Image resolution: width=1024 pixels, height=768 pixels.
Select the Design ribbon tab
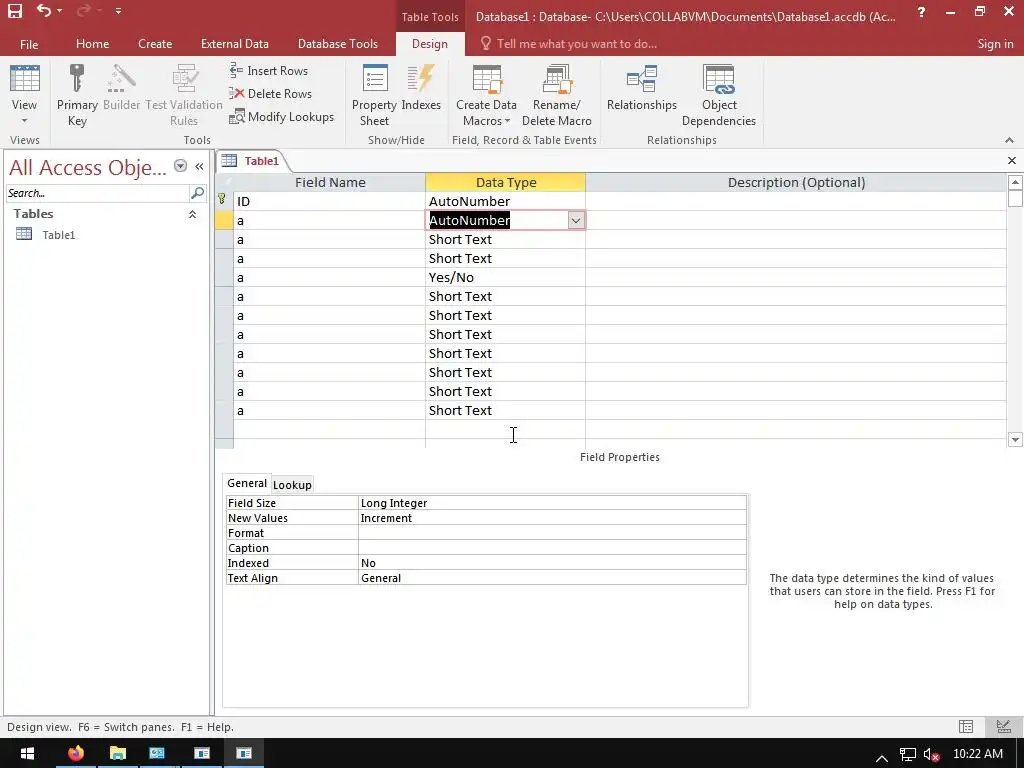(430, 44)
